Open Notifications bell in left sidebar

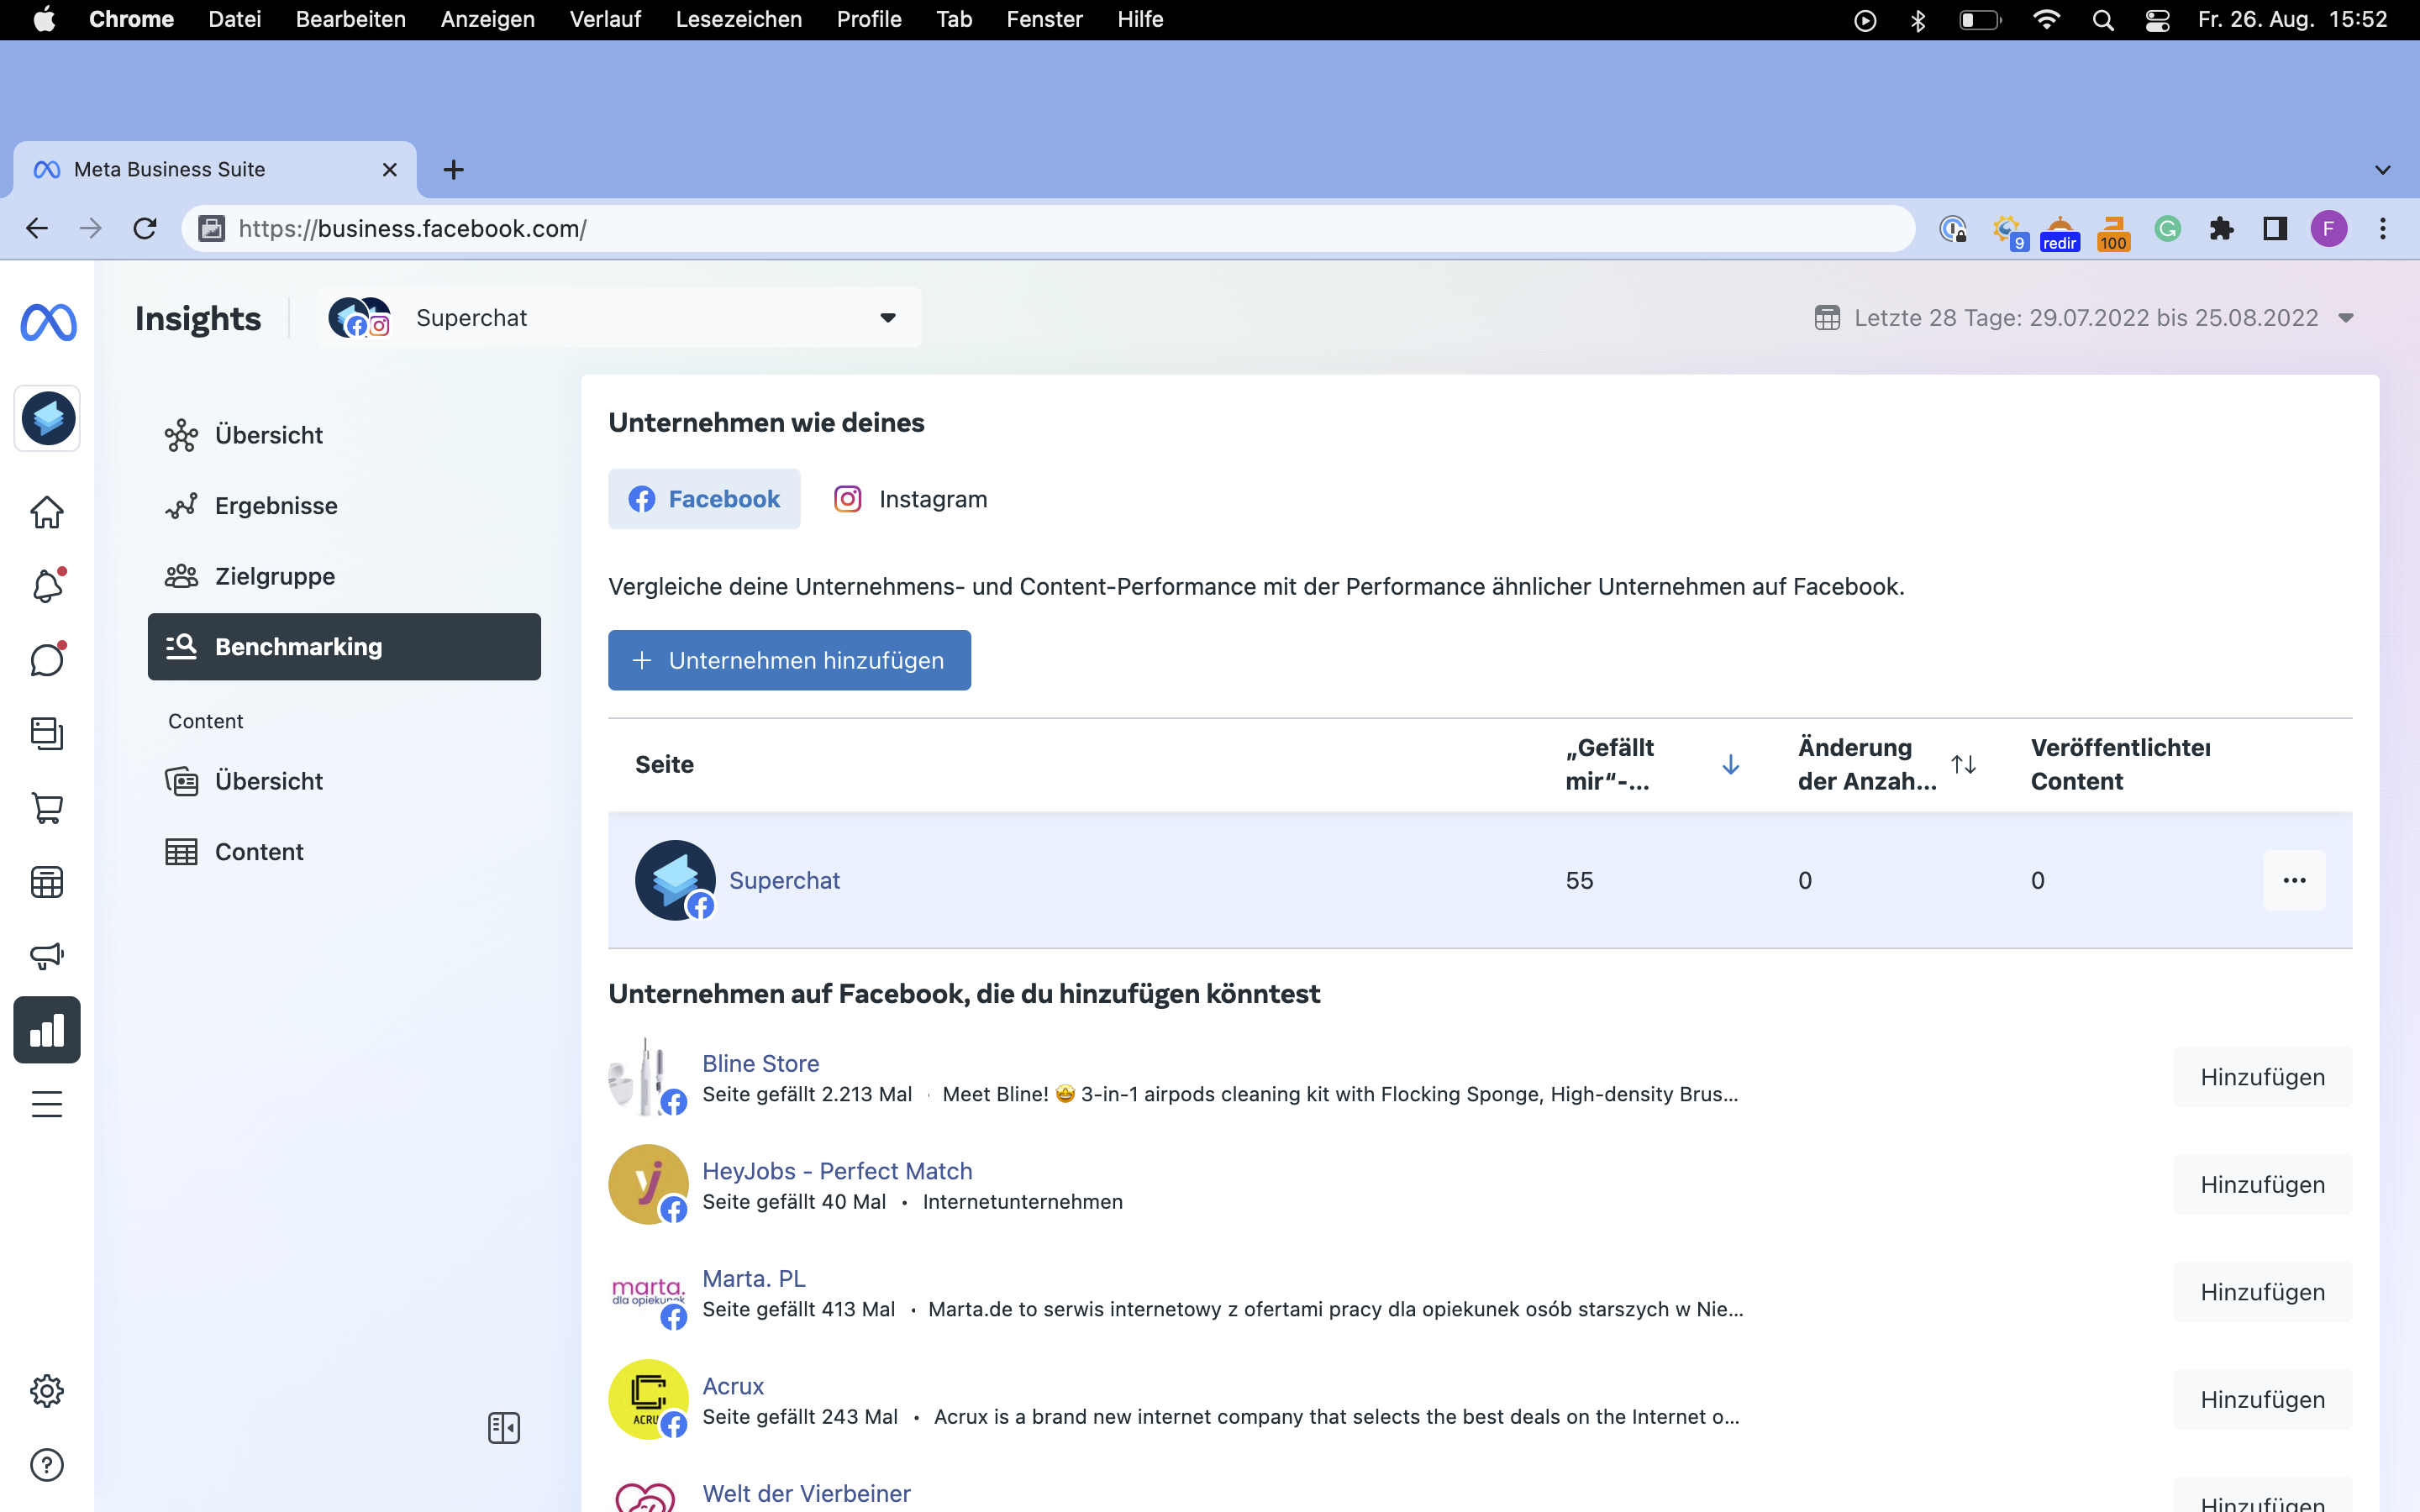(47, 585)
